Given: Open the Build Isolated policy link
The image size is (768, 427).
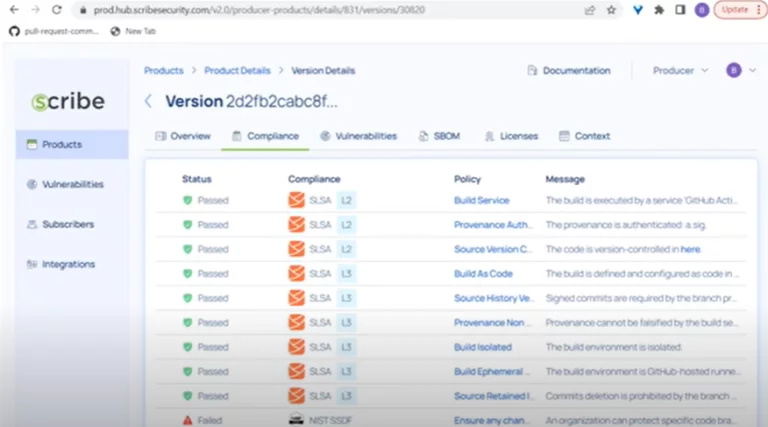Looking at the screenshot, I should 483,347.
